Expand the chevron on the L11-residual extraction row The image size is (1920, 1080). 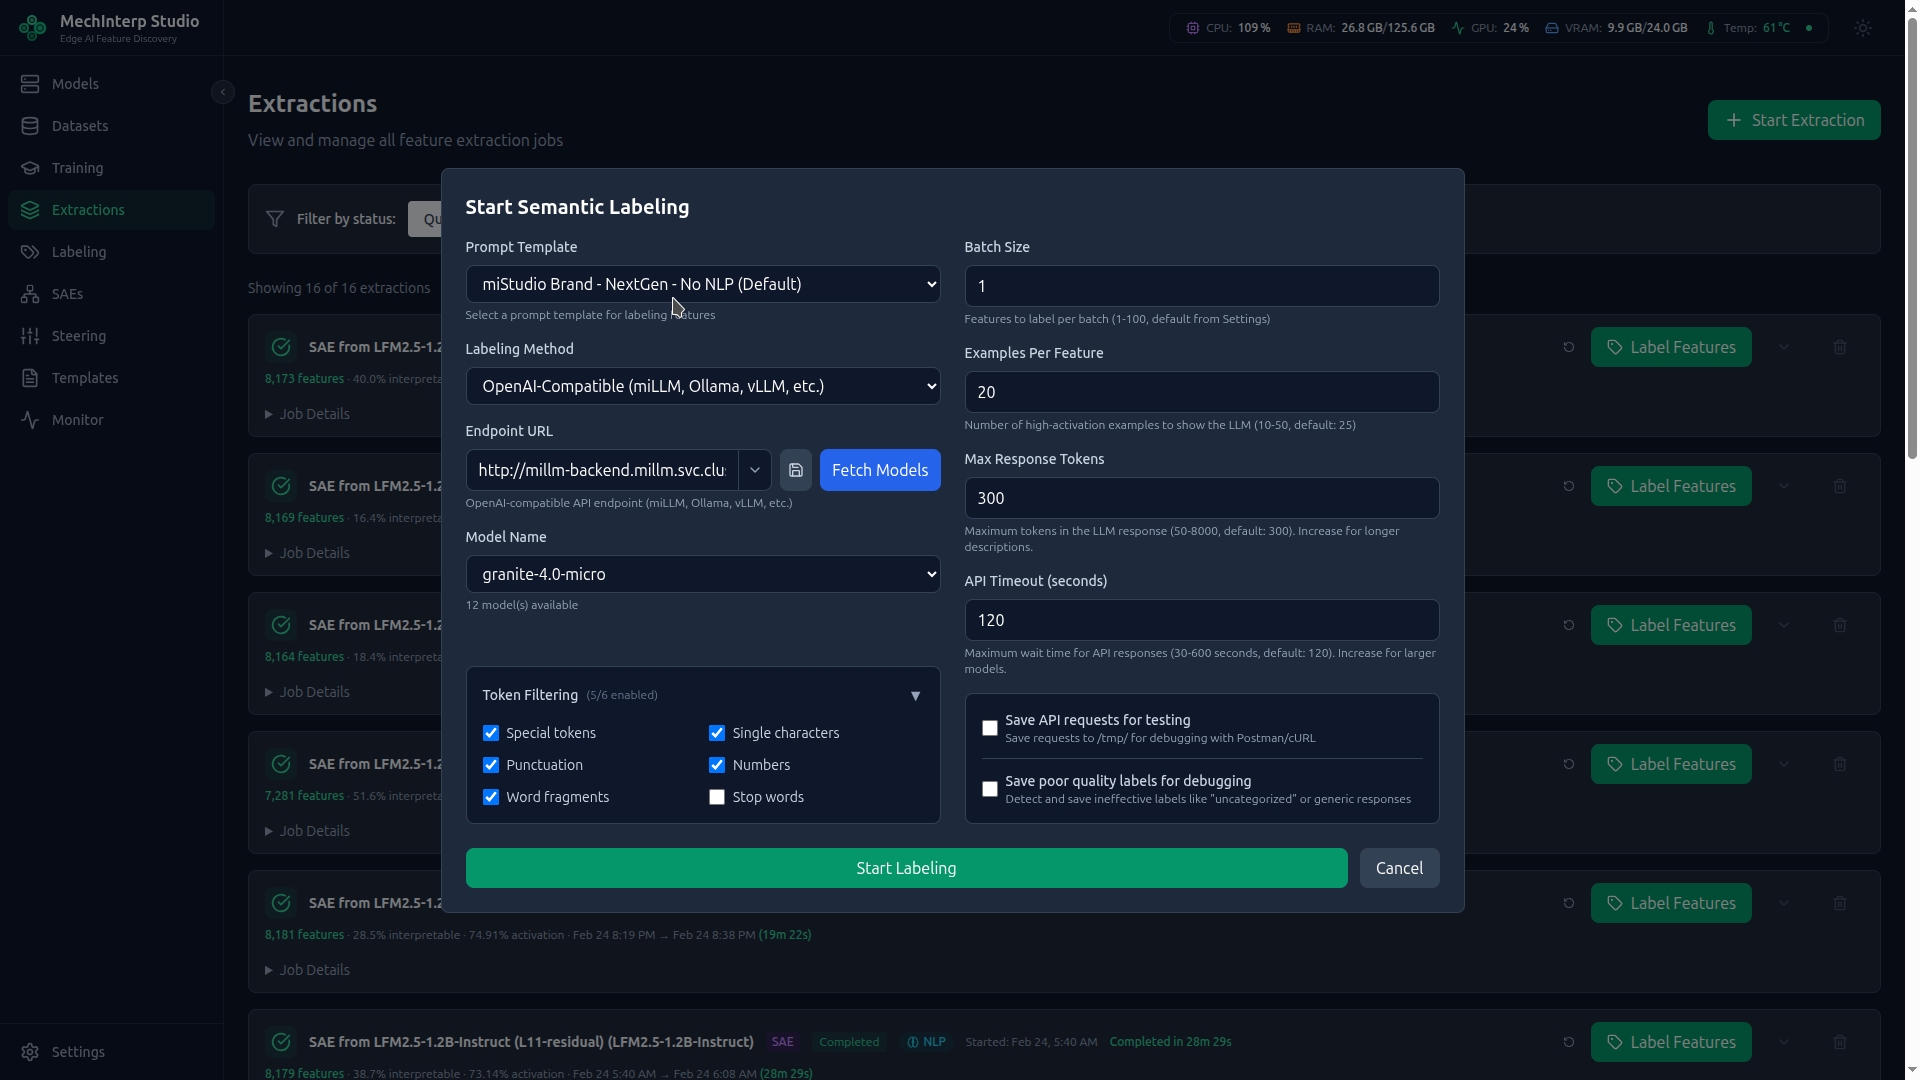click(x=1784, y=1042)
